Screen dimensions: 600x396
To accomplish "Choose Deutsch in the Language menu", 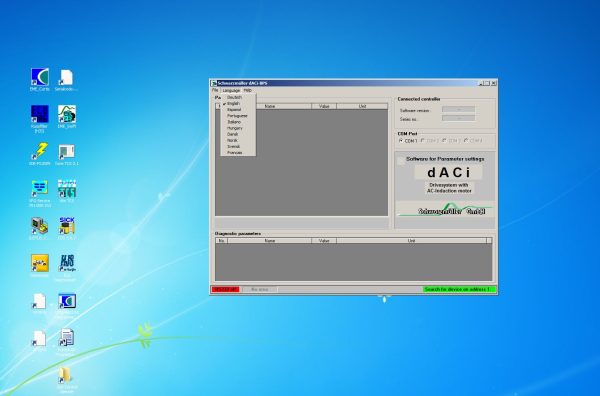I will 238,97.
